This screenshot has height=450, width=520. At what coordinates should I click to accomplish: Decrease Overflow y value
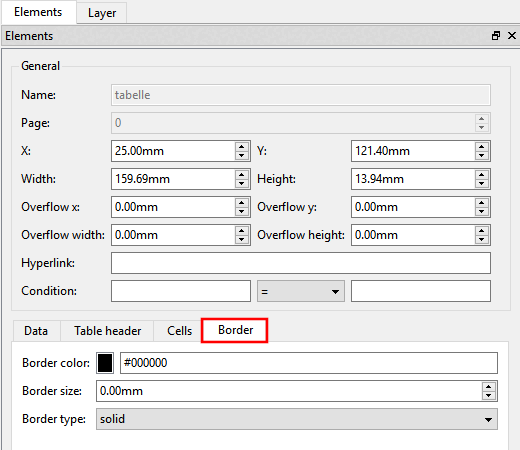(x=481, y=211)
